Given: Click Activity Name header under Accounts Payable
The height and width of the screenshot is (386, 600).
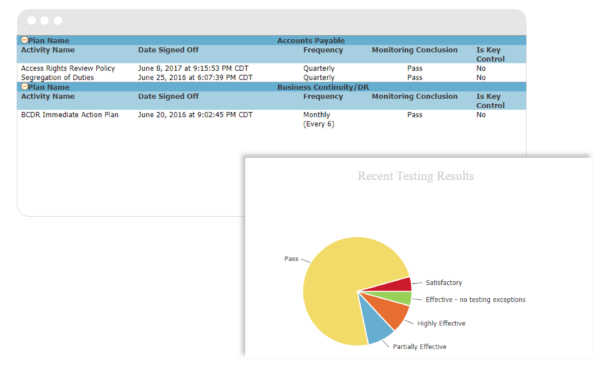Looking at the screenshot, I should 48,50.
